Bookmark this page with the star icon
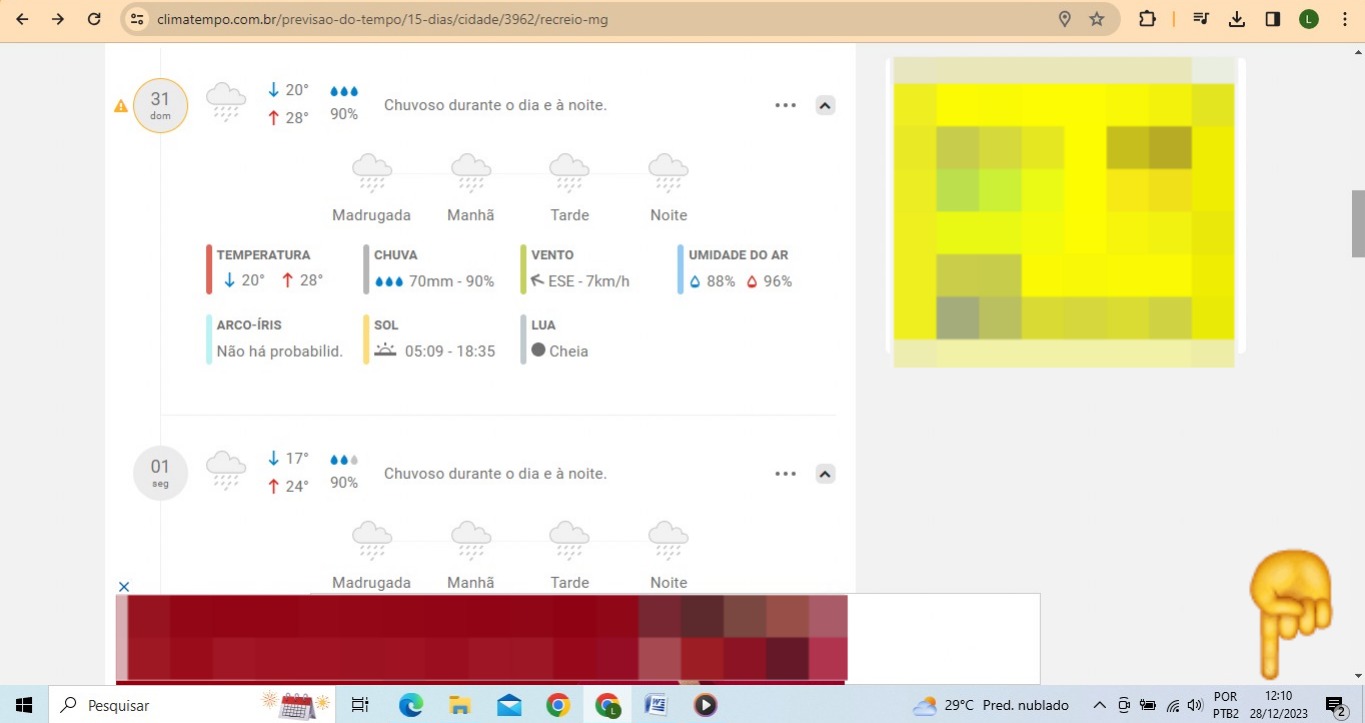The height and width of the screenshot is (723, 1365). click(1097, 19)
